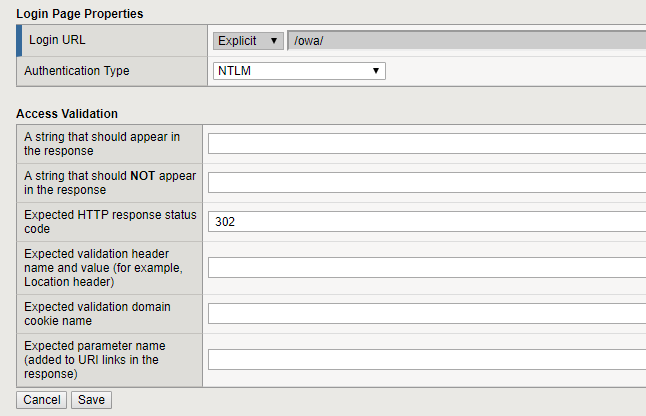Click the Access Validation section heading
The height and width of the screenshot is (416, 646).
[68, 114]
